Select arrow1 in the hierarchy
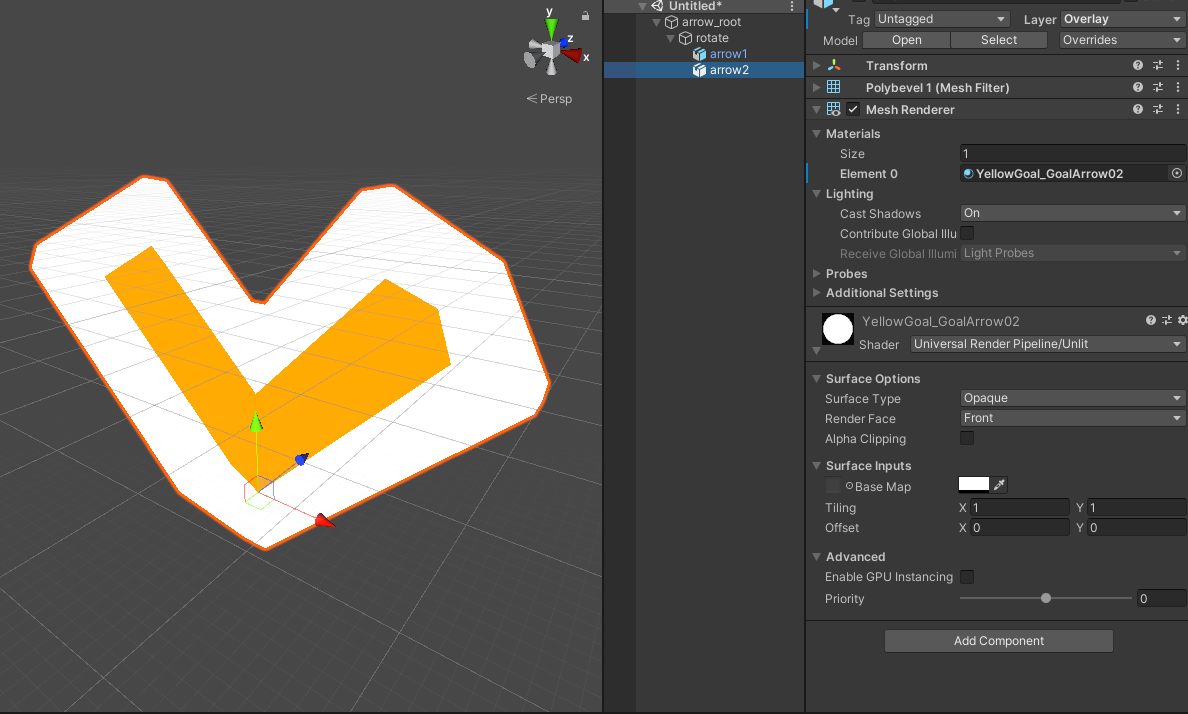The image size is (1188, 714). [728, 54]
